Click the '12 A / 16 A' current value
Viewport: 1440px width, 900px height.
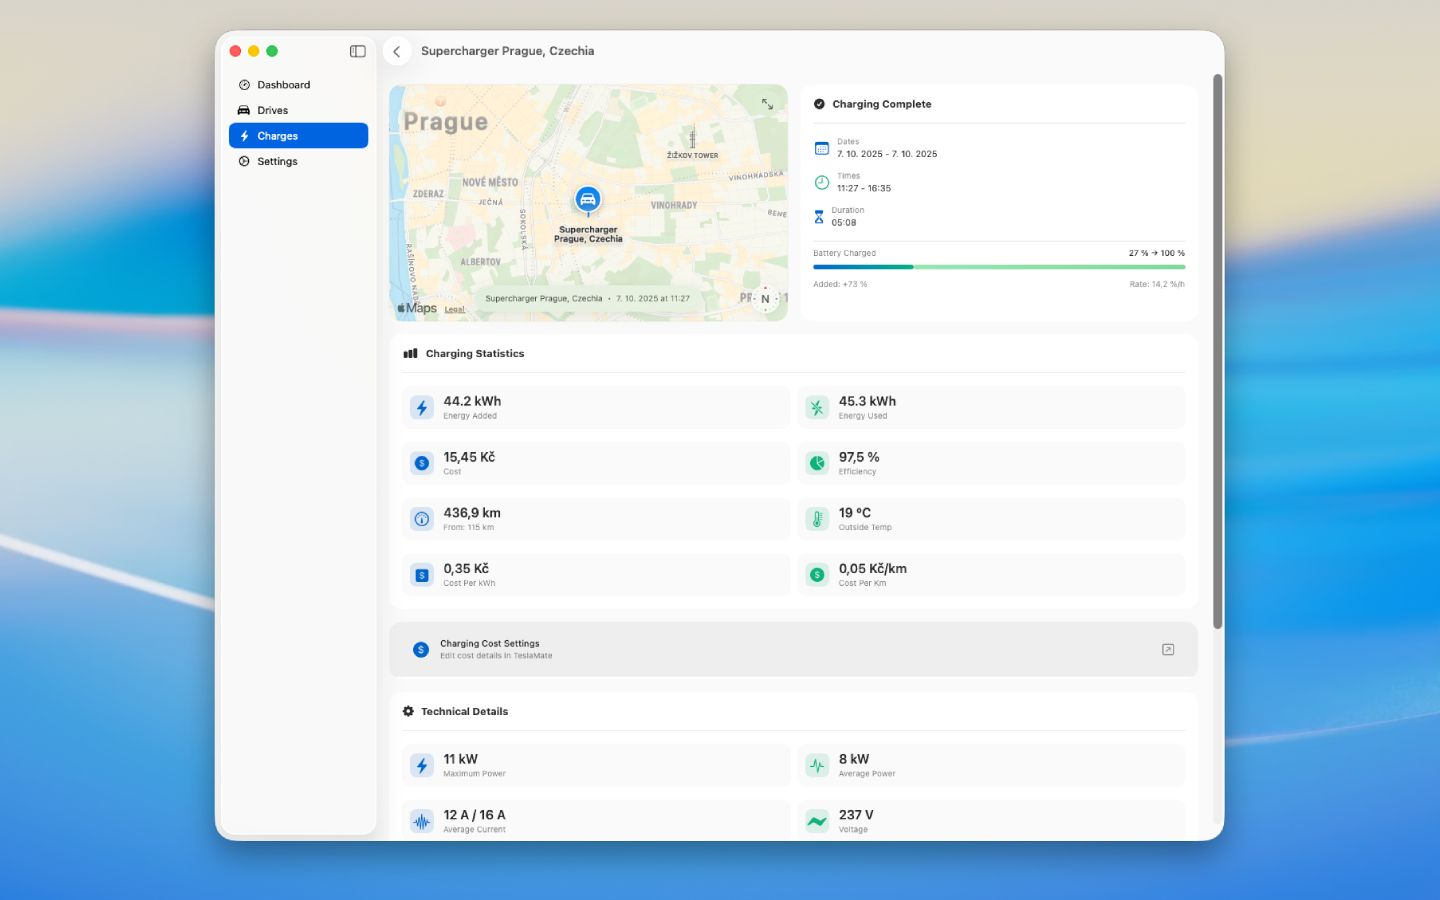point(474,815)
